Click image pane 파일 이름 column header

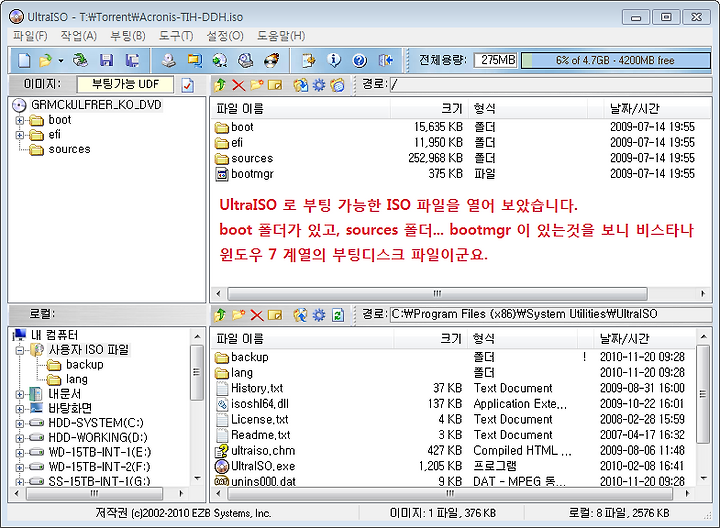pos(301,109)
